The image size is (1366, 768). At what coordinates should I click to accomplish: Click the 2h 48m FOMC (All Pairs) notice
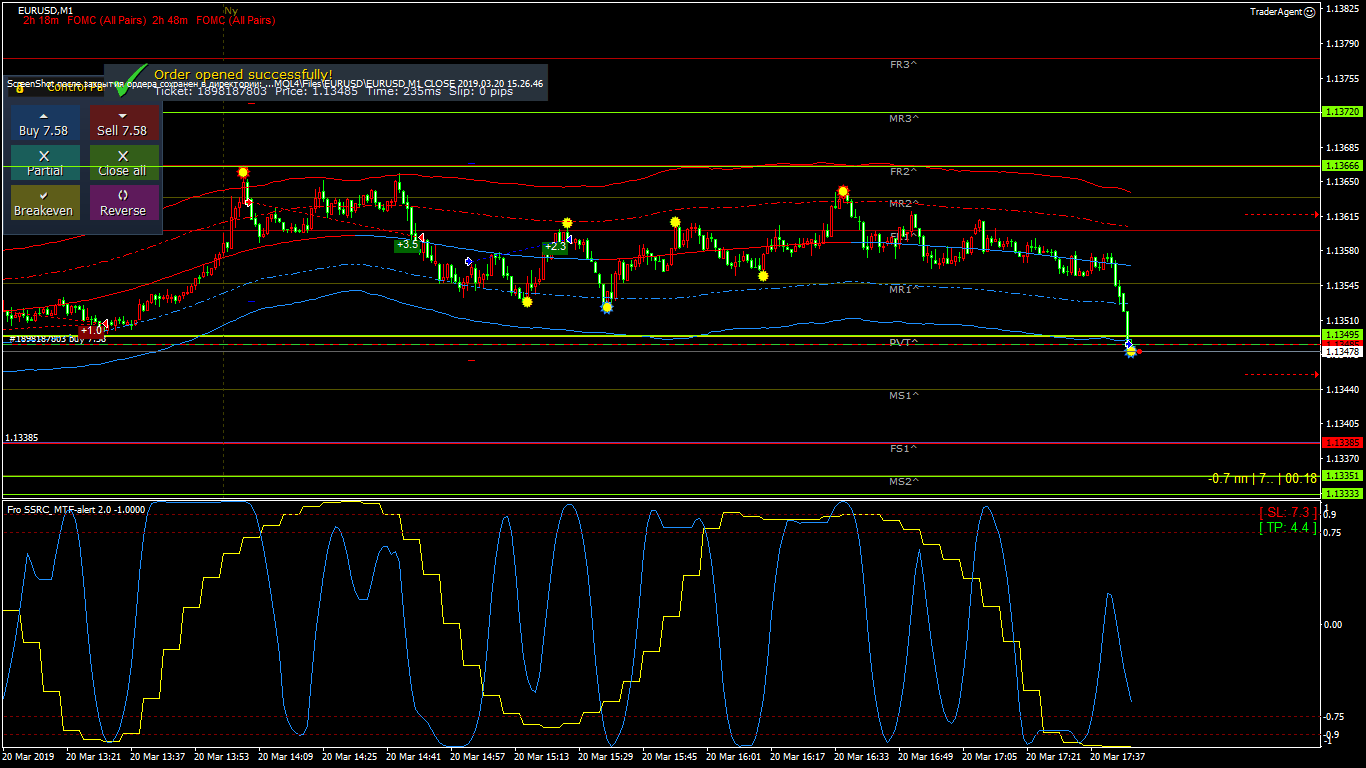213,21
